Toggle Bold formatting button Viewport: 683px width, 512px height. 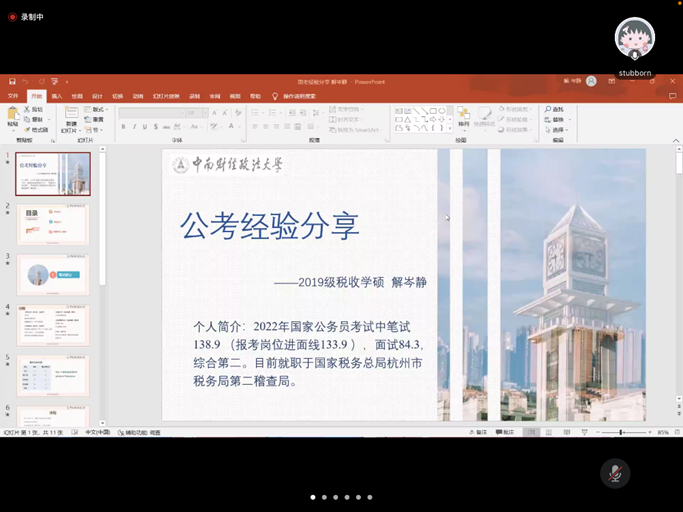[123, 127]
